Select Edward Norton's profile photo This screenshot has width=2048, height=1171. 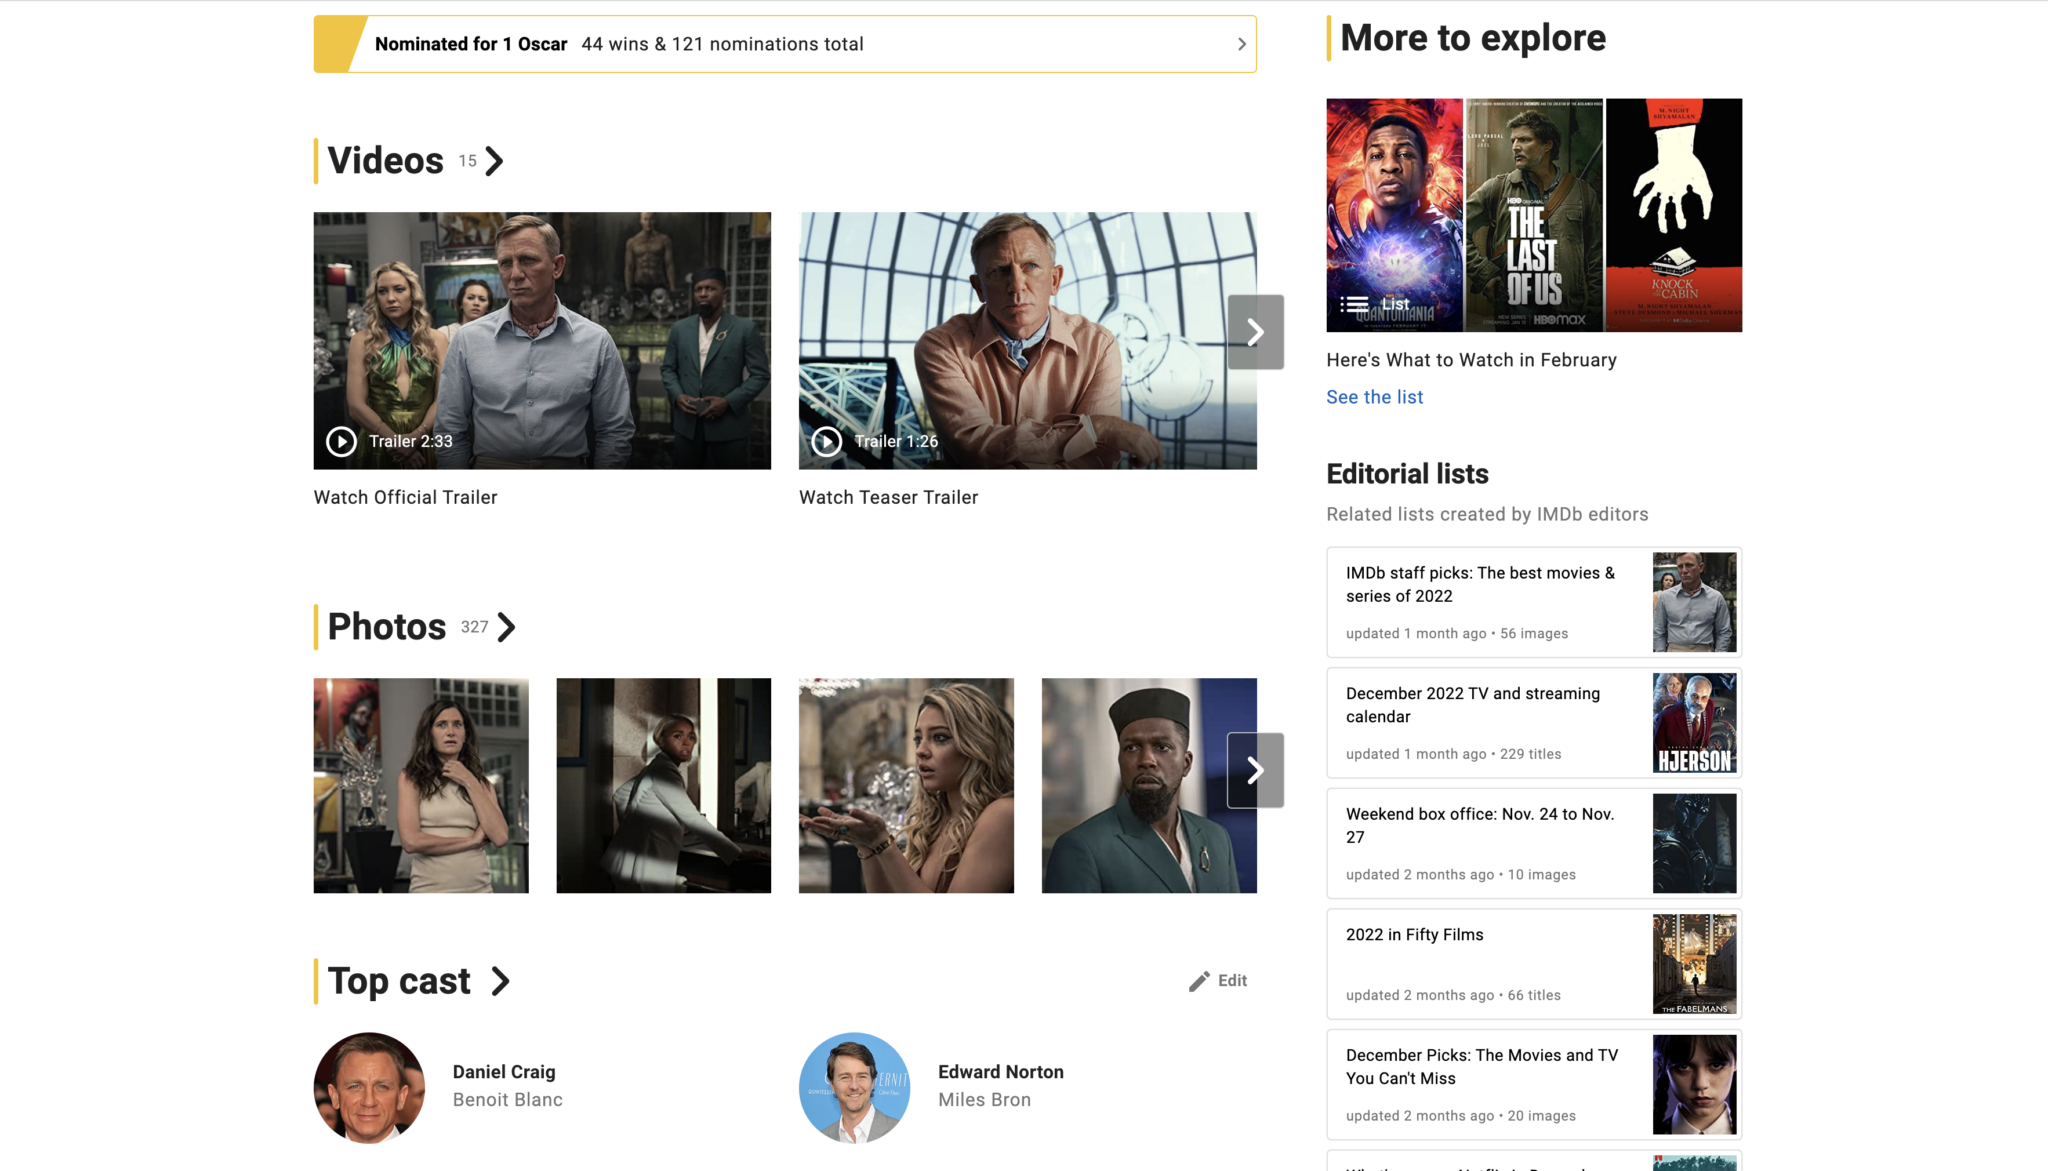854,1088
